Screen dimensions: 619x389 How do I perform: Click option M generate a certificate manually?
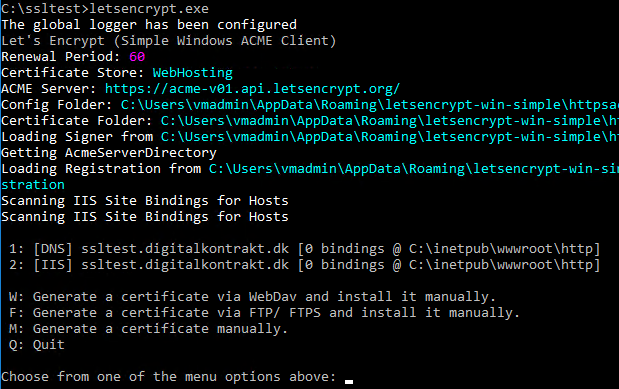click(x=148, y=329)
